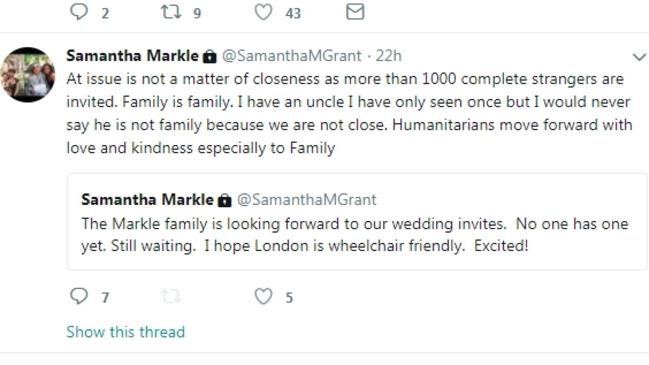Open @SamanthaMGrant handle in quoted tweet

pyautogui.click(x=307, y=200)
